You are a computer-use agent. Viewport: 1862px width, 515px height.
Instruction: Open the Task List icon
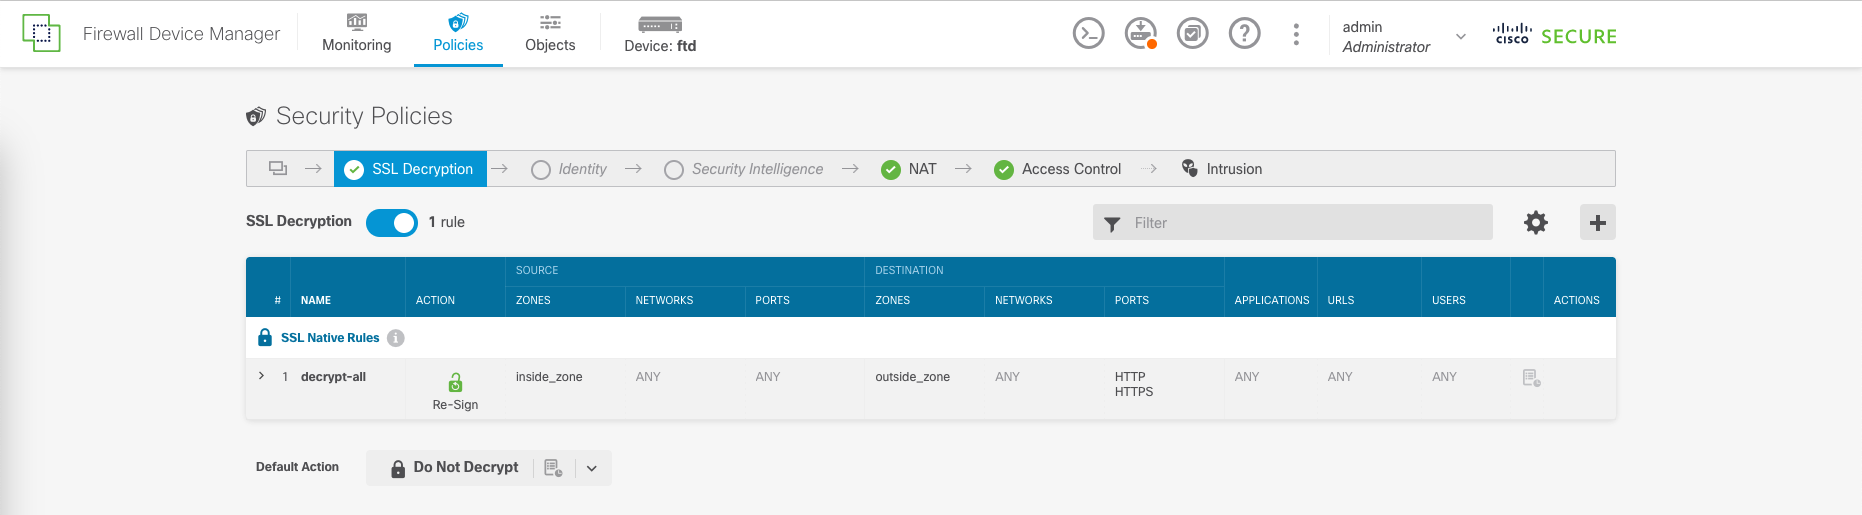click(x=1192, y=34)
